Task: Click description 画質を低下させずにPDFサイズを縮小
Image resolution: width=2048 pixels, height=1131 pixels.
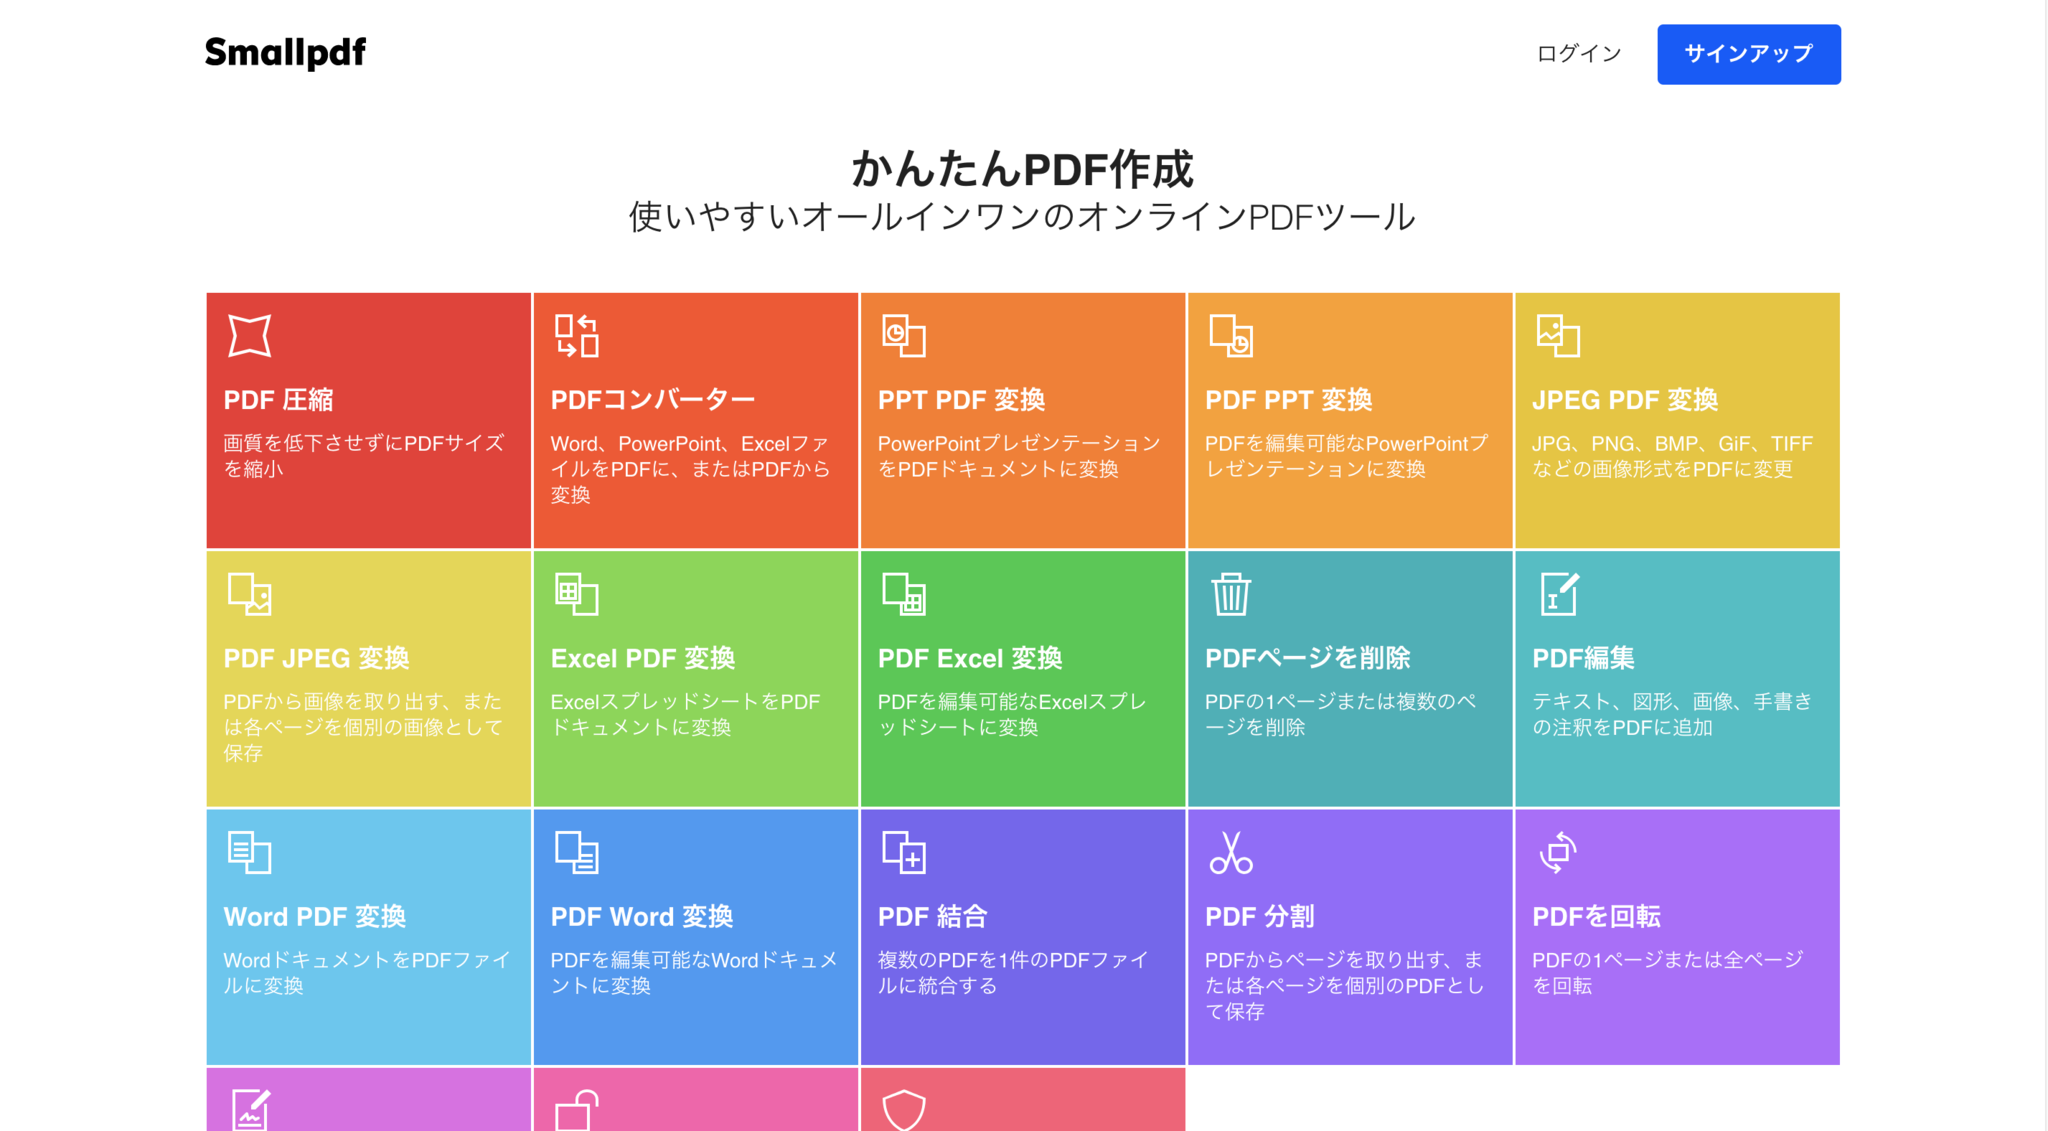Action: pos(363,456)
